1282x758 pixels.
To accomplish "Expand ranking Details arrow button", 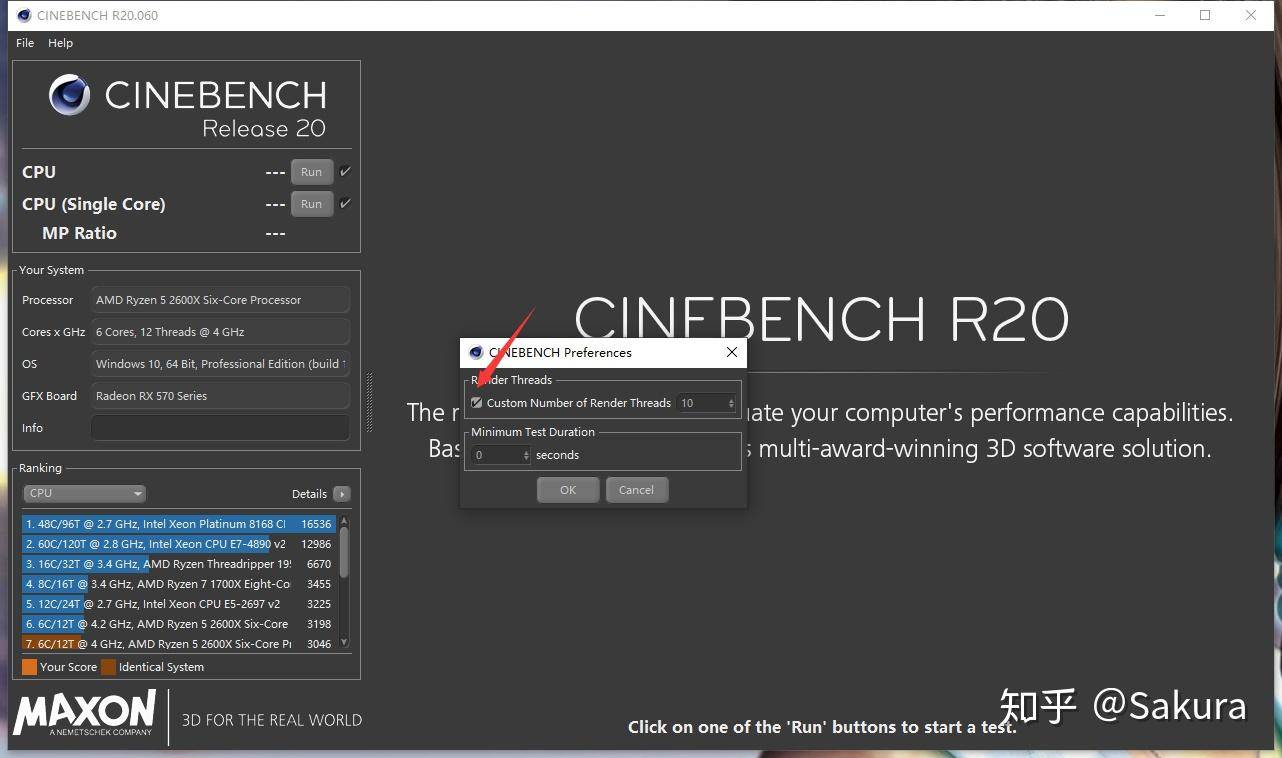I will [x=342, y=494].
